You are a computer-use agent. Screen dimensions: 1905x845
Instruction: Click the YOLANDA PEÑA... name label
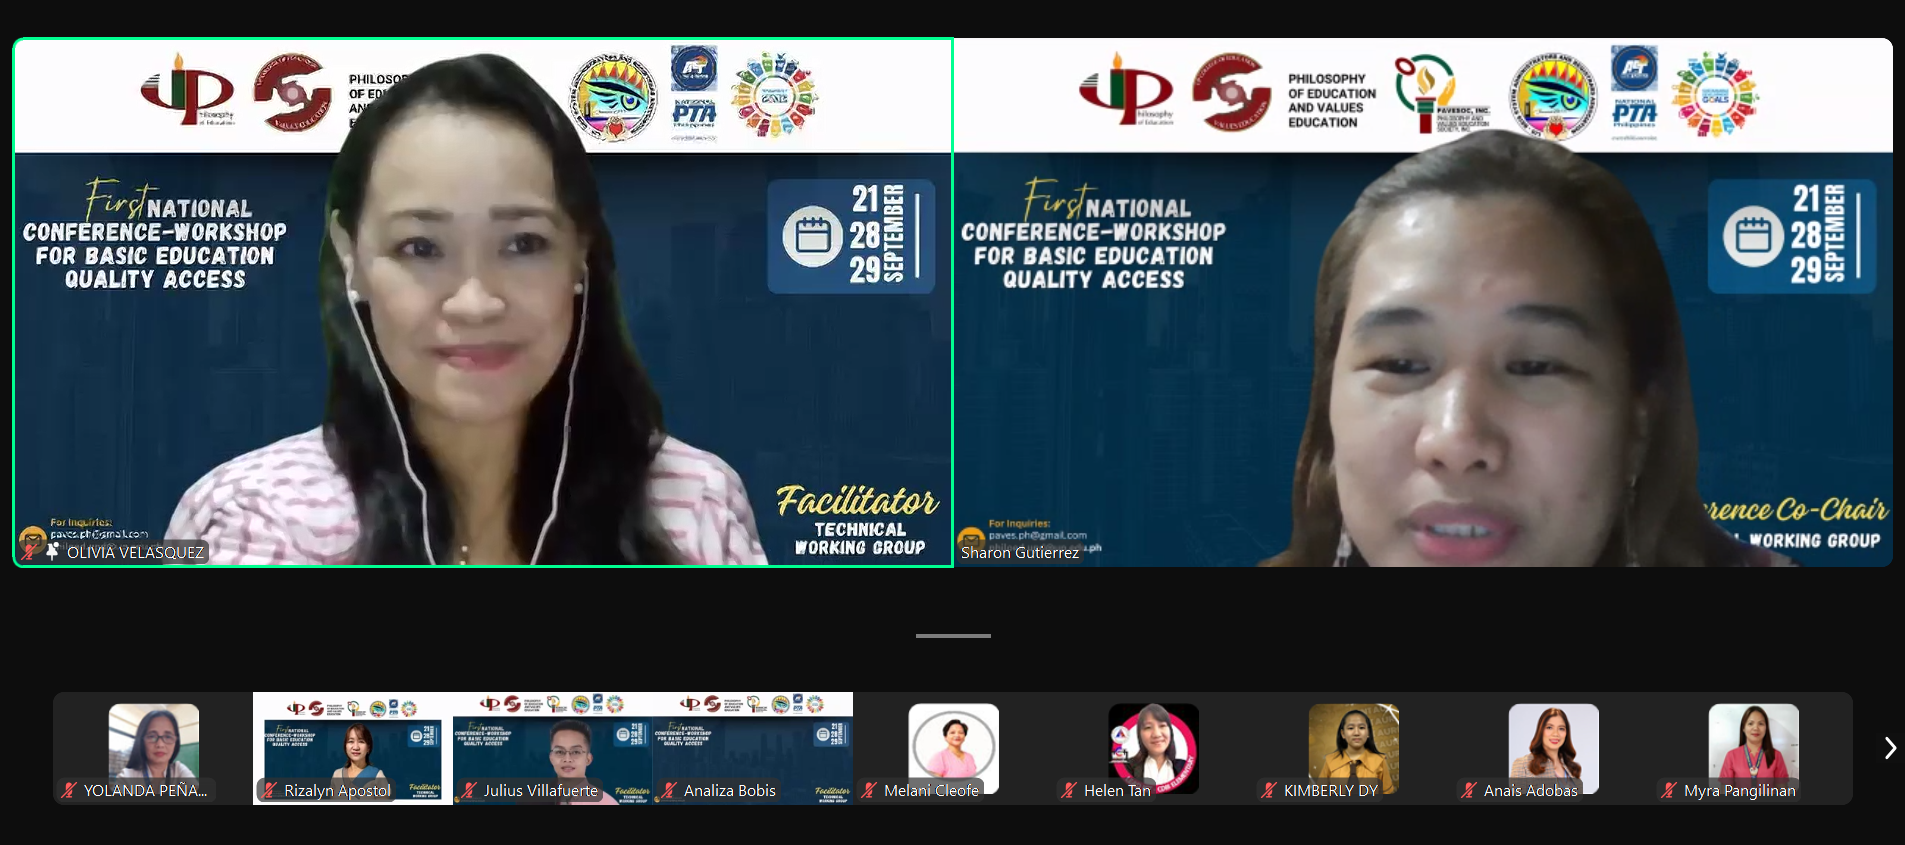[146, 790]
